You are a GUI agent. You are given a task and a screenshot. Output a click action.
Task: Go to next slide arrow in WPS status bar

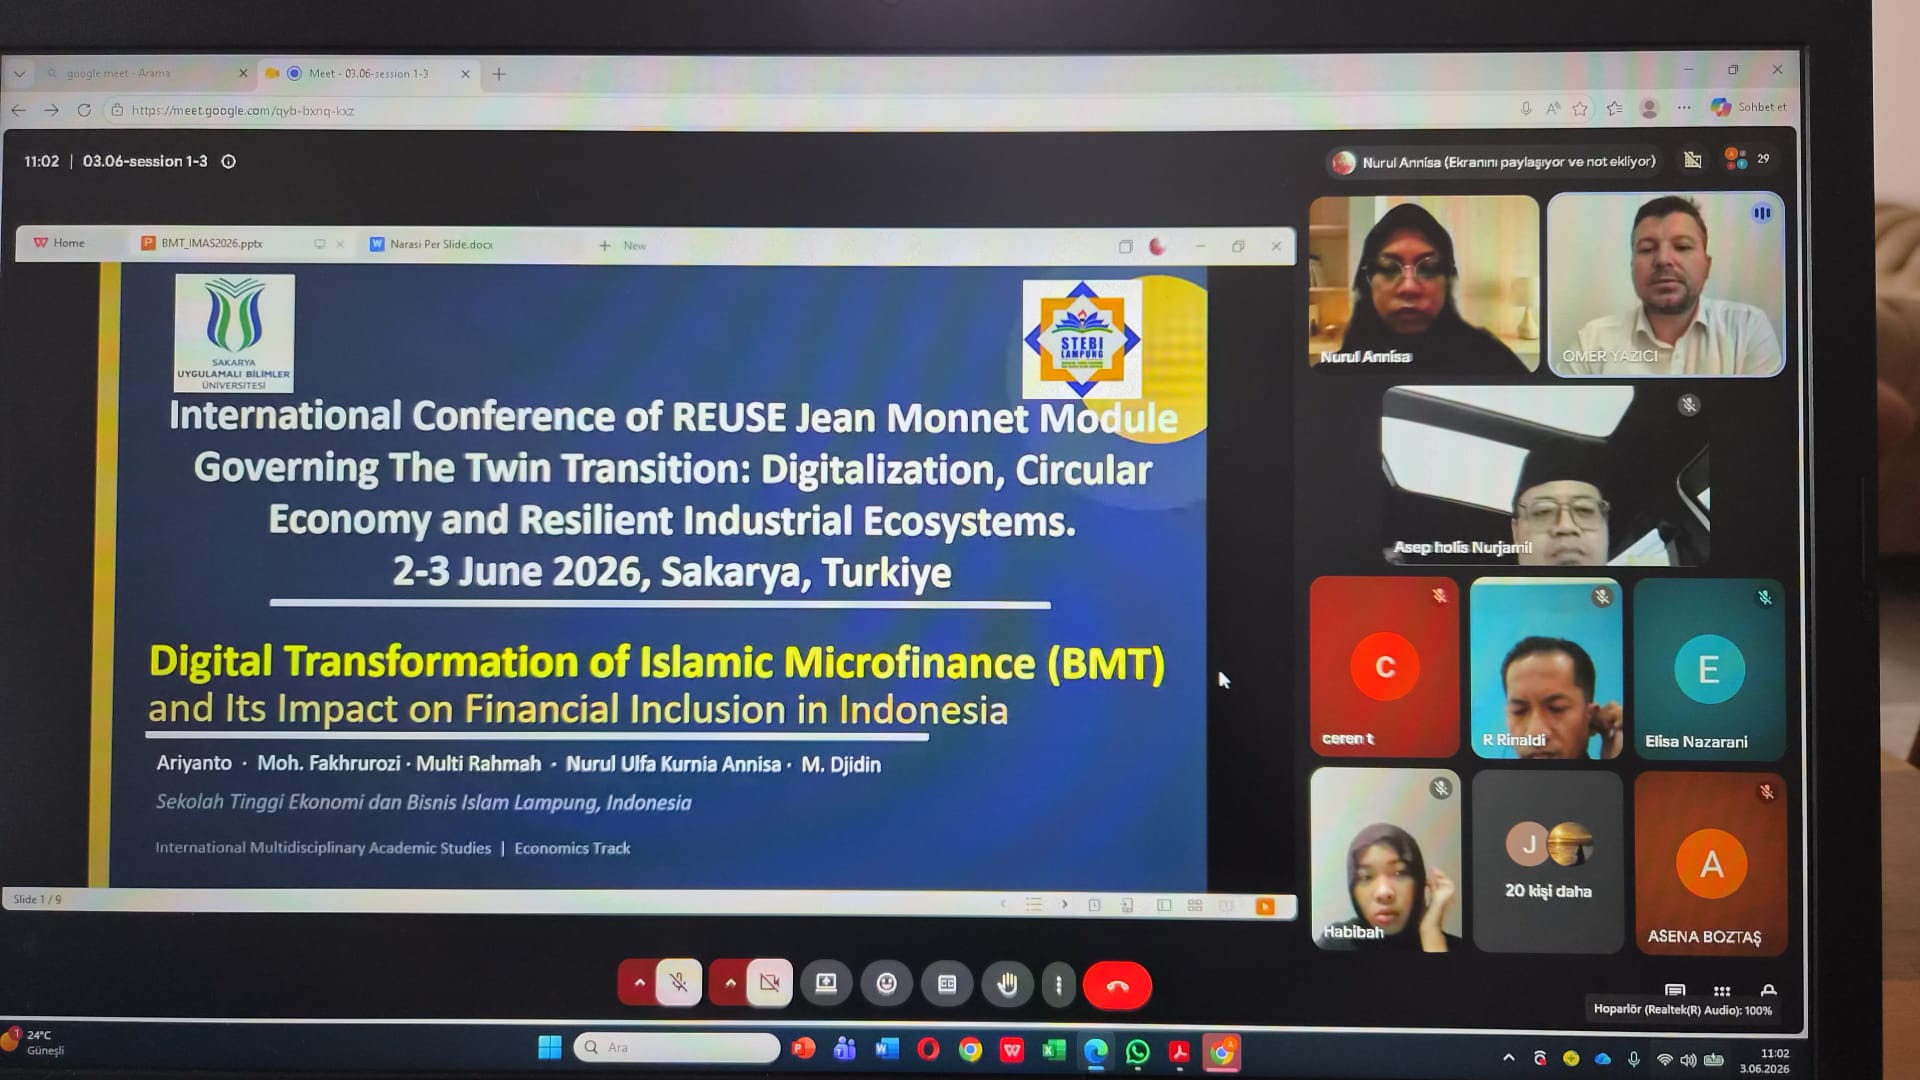tap(1064, 904)
